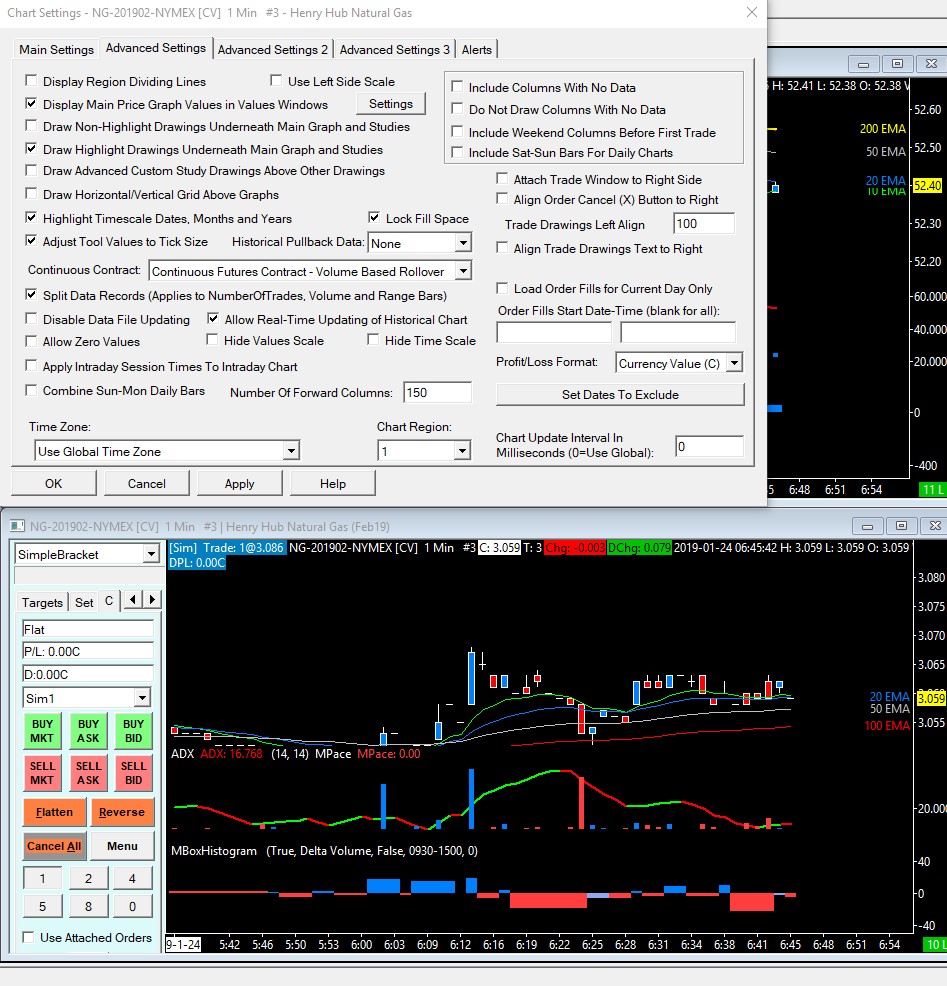
Task: Click Cancel in Chart Settings
Action: click(147, 484)
